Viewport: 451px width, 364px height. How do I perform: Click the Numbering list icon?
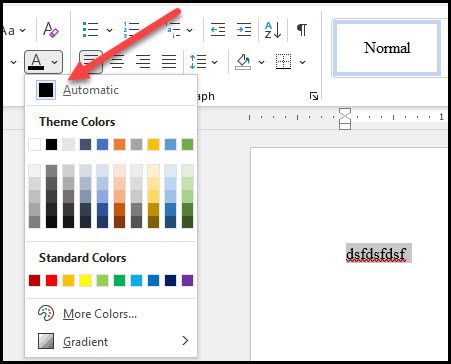coord(131,30)
